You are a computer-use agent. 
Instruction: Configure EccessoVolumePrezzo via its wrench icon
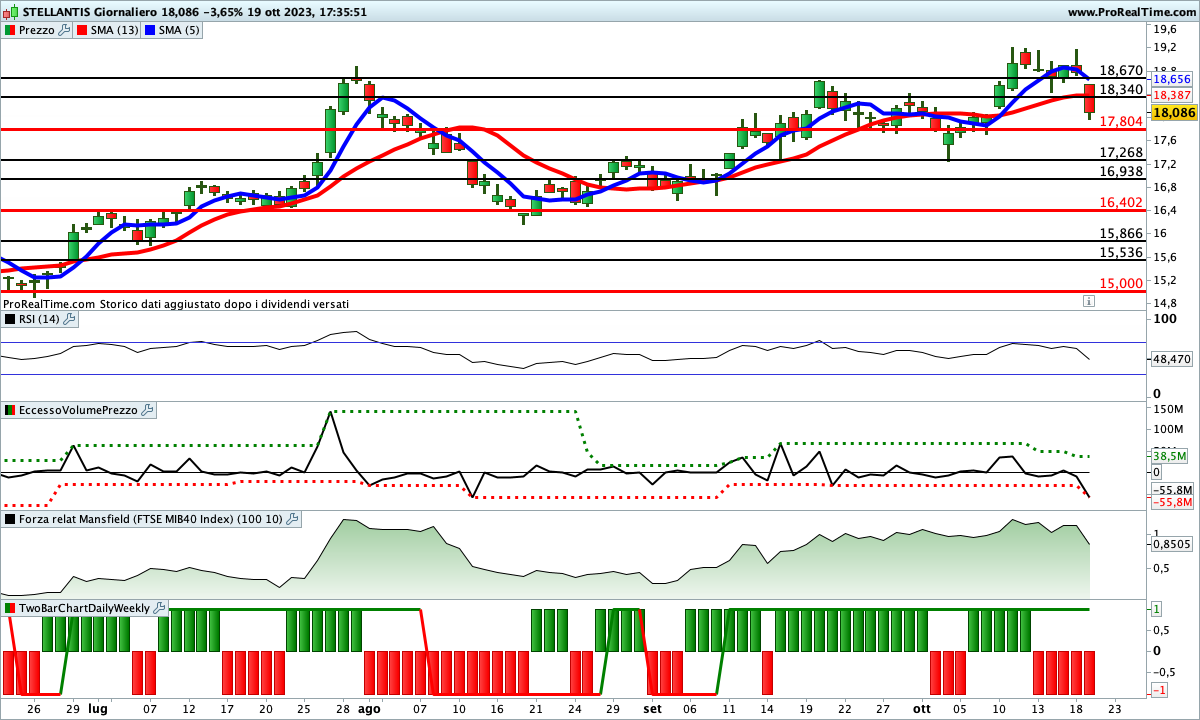pyautogui.click(x=147, y=410)
